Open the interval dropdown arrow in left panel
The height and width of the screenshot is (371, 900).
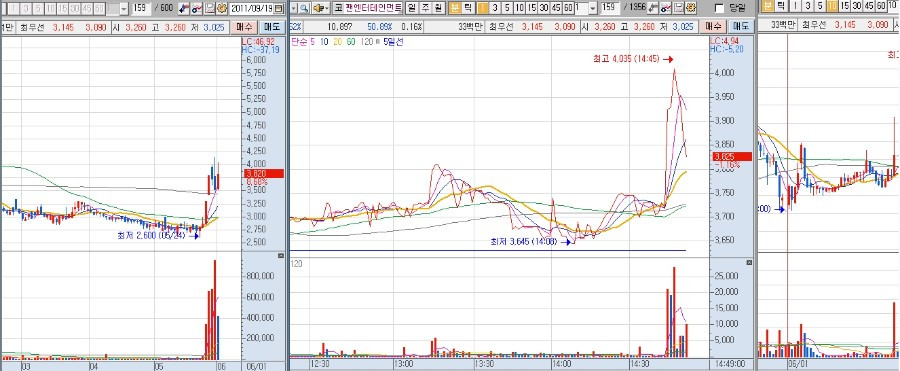[x=123, y=9]
